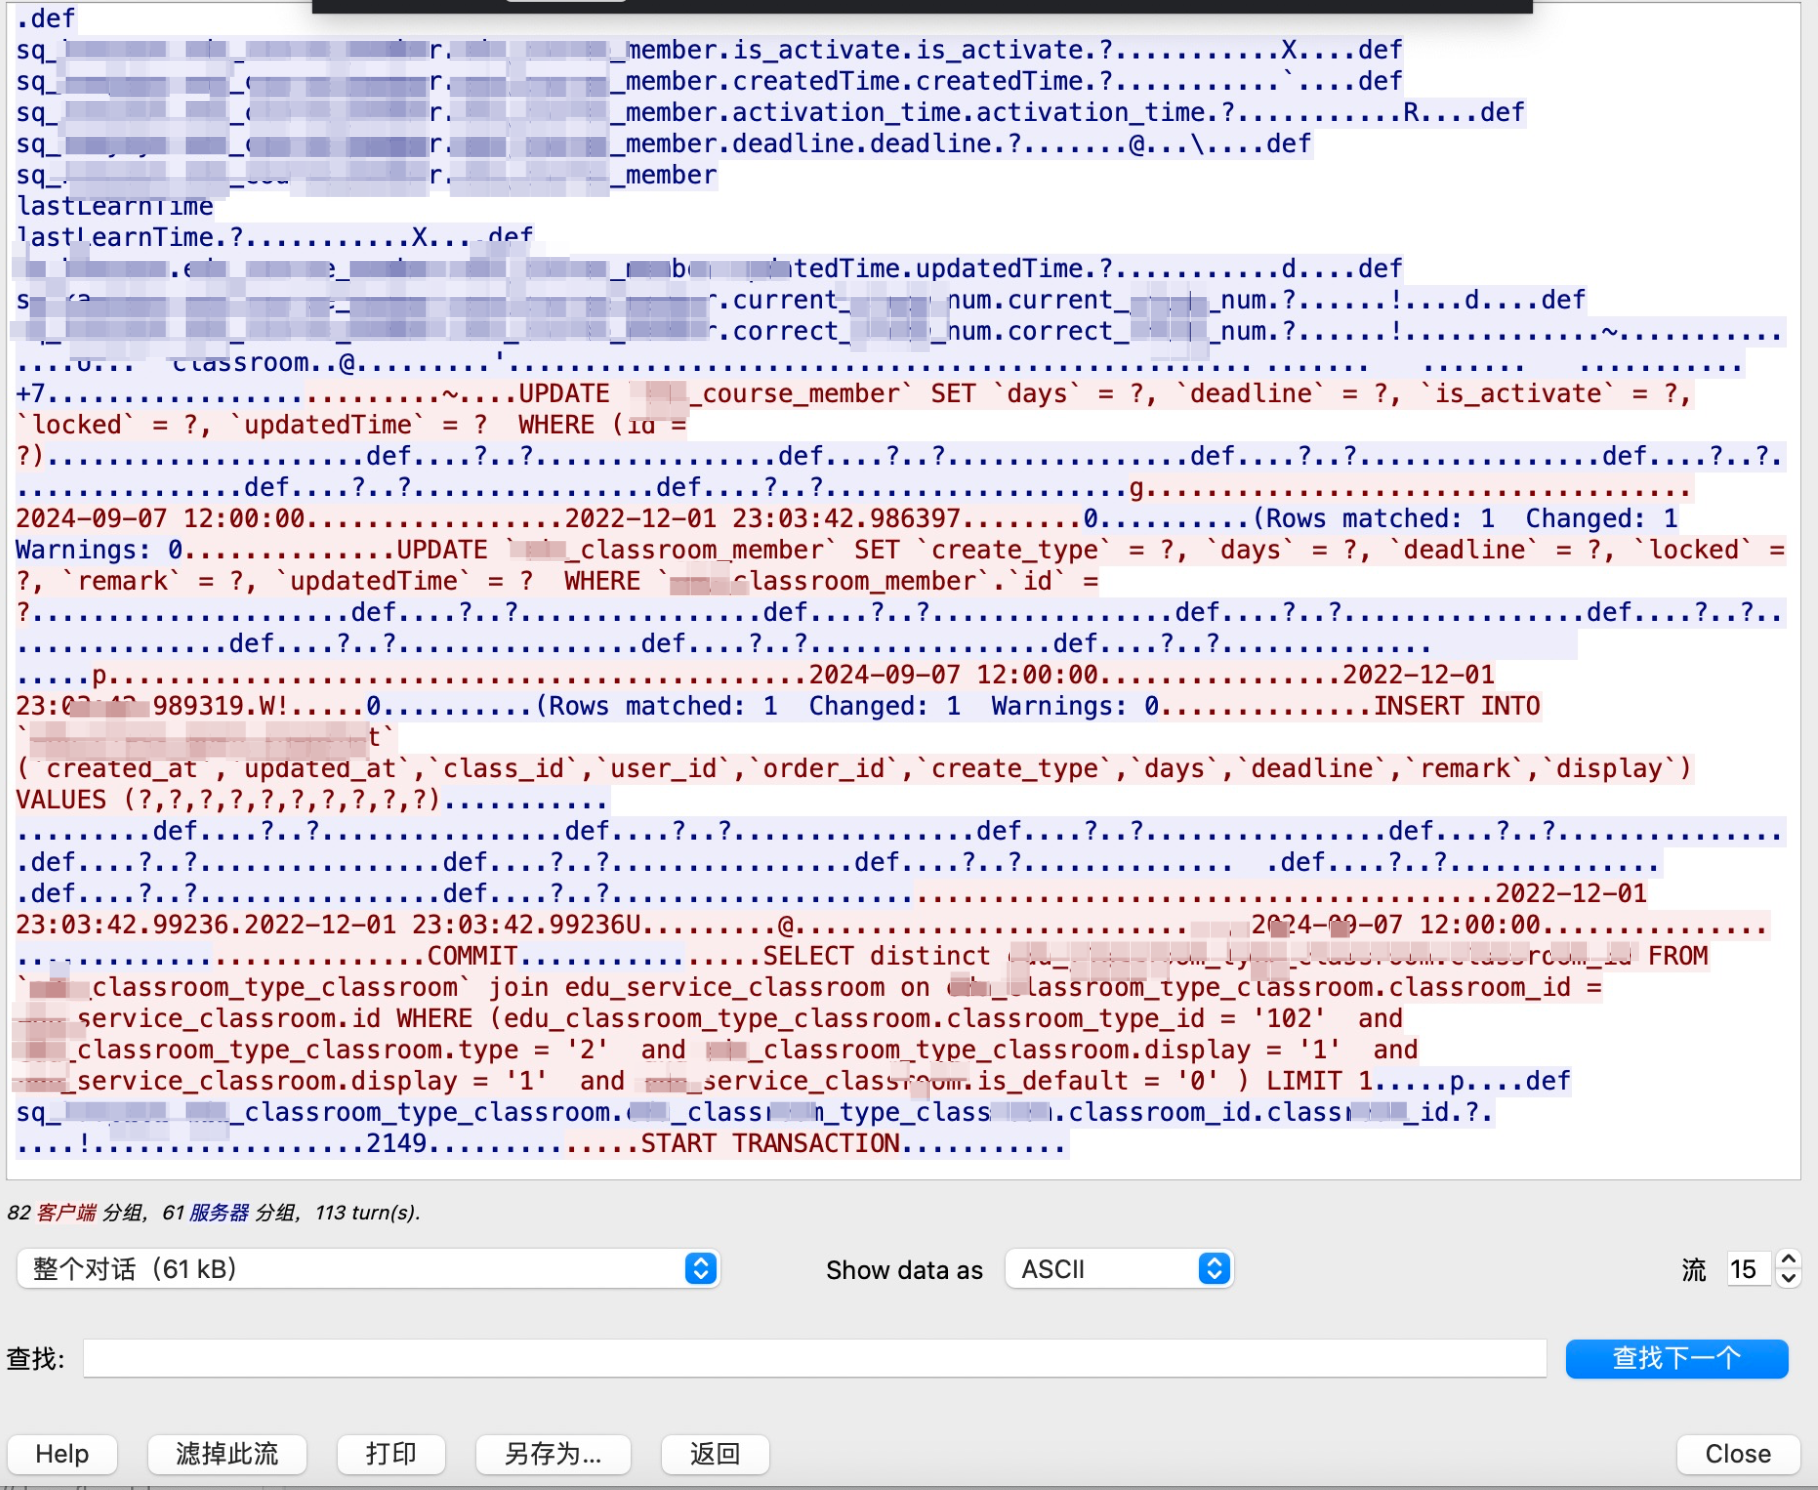Image resolution: width=1818 pixels, height=1490 pixels.
Task: Click into the 查找 search text field
Action: [814, 1358]
